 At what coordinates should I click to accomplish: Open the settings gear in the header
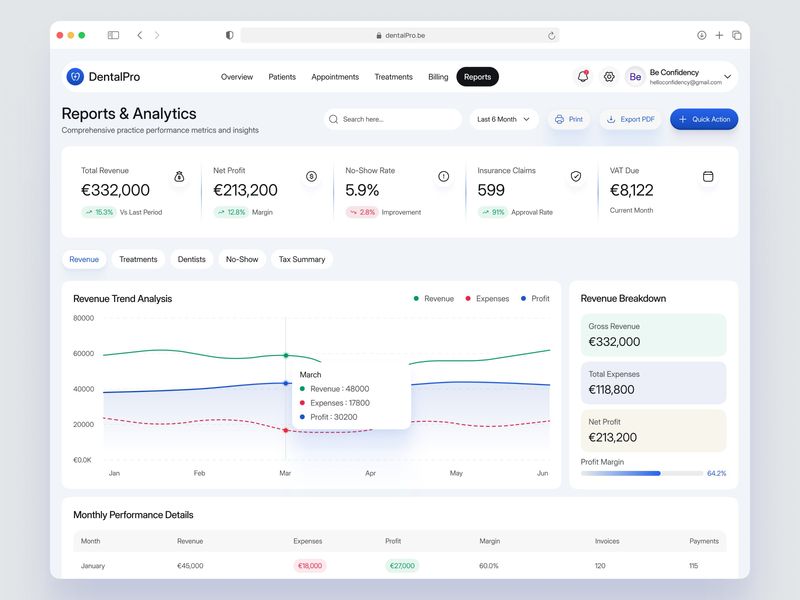pos(608,76)
